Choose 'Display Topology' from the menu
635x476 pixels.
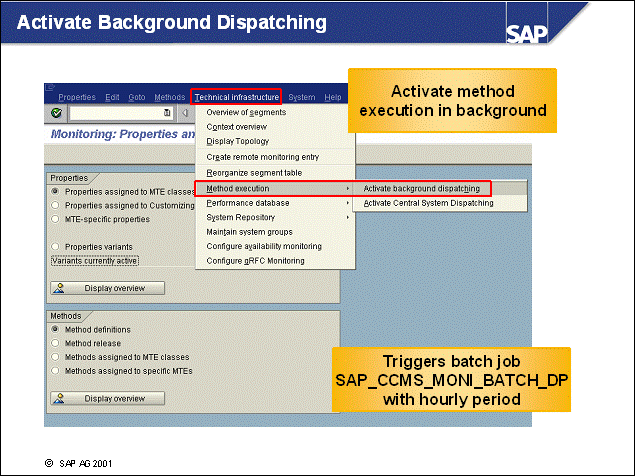coord(238,141)
